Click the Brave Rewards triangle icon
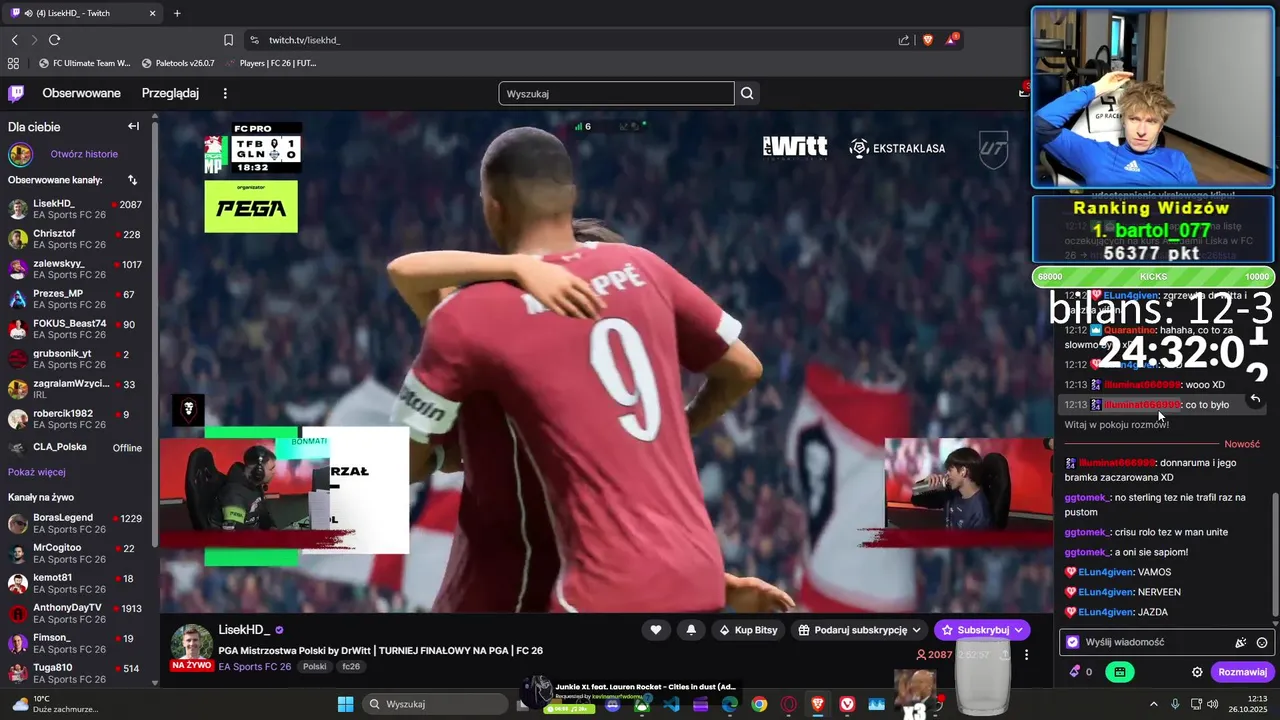This screenshot has width=1280, height=720. tap(951, 40)
